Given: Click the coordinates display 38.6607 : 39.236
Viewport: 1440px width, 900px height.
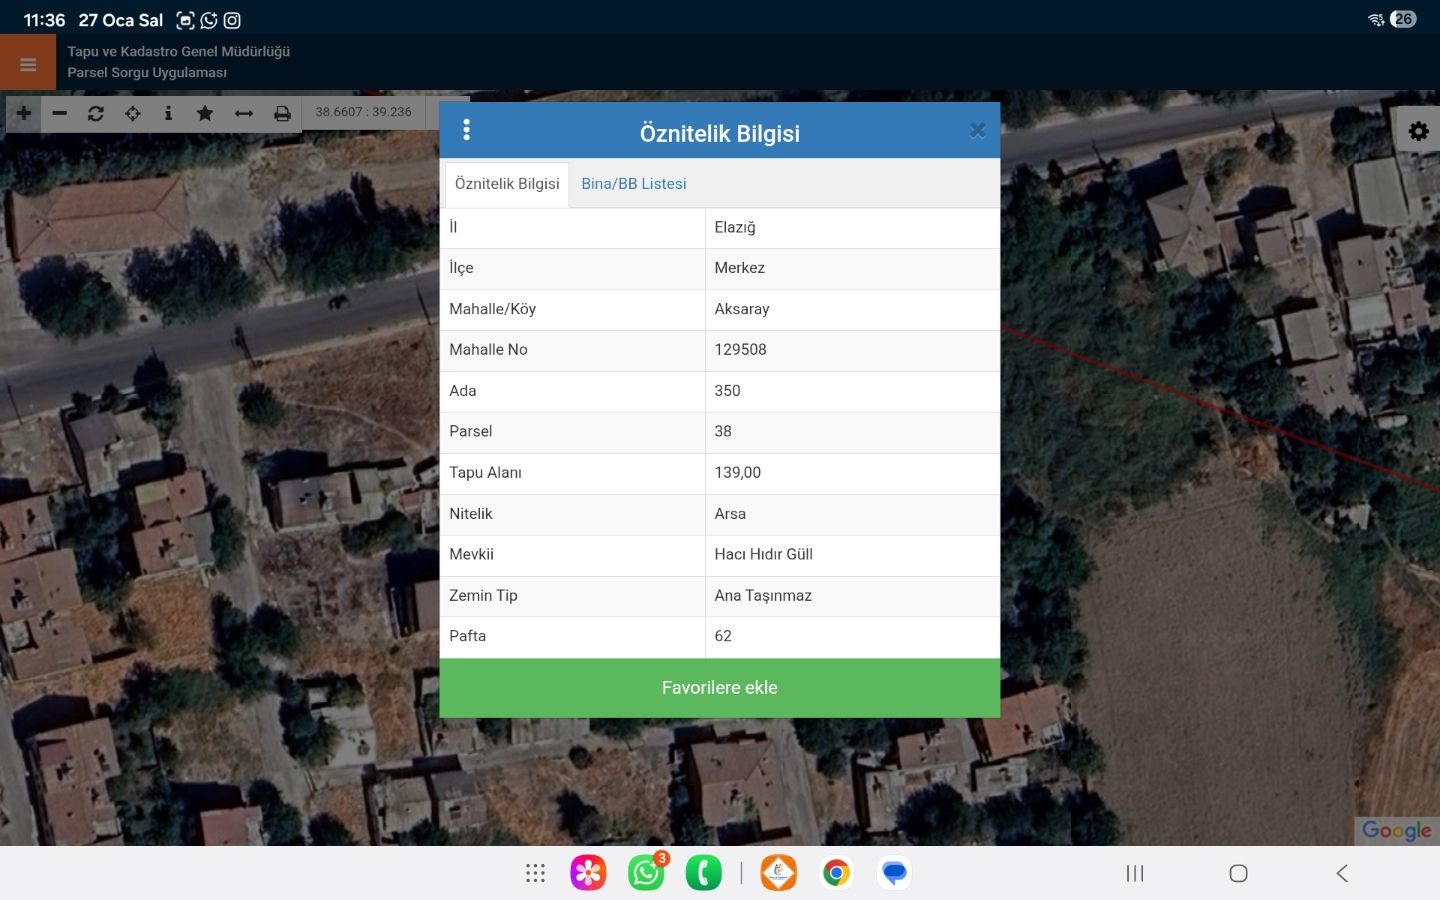Looking at the screenshot, I should pos(364,112).
